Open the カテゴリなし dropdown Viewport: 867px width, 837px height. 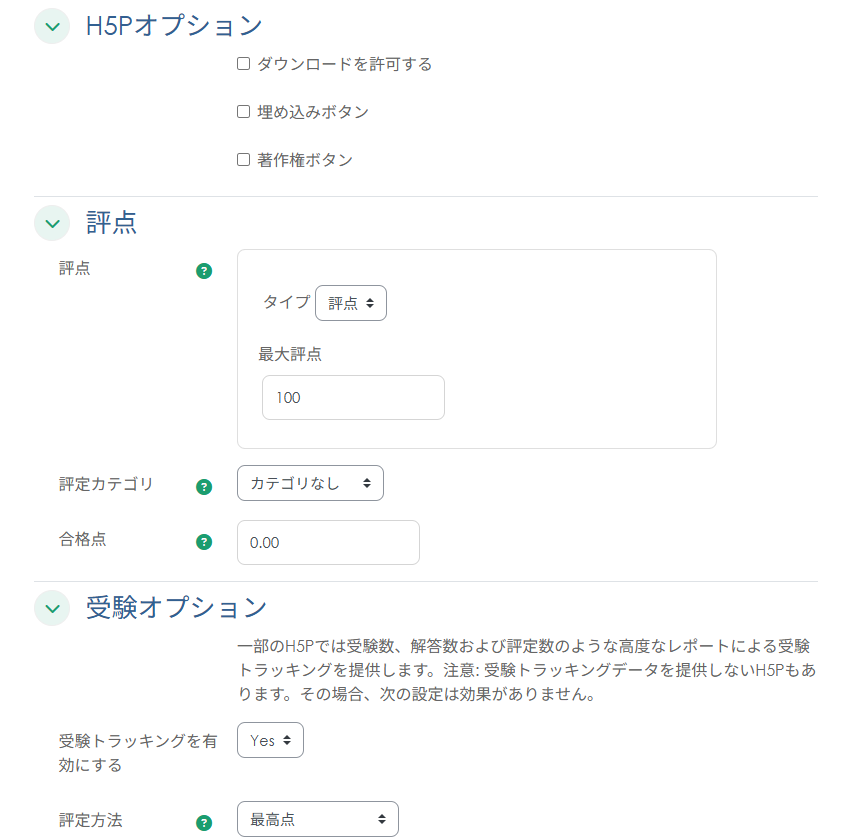(x=310, y=484)
